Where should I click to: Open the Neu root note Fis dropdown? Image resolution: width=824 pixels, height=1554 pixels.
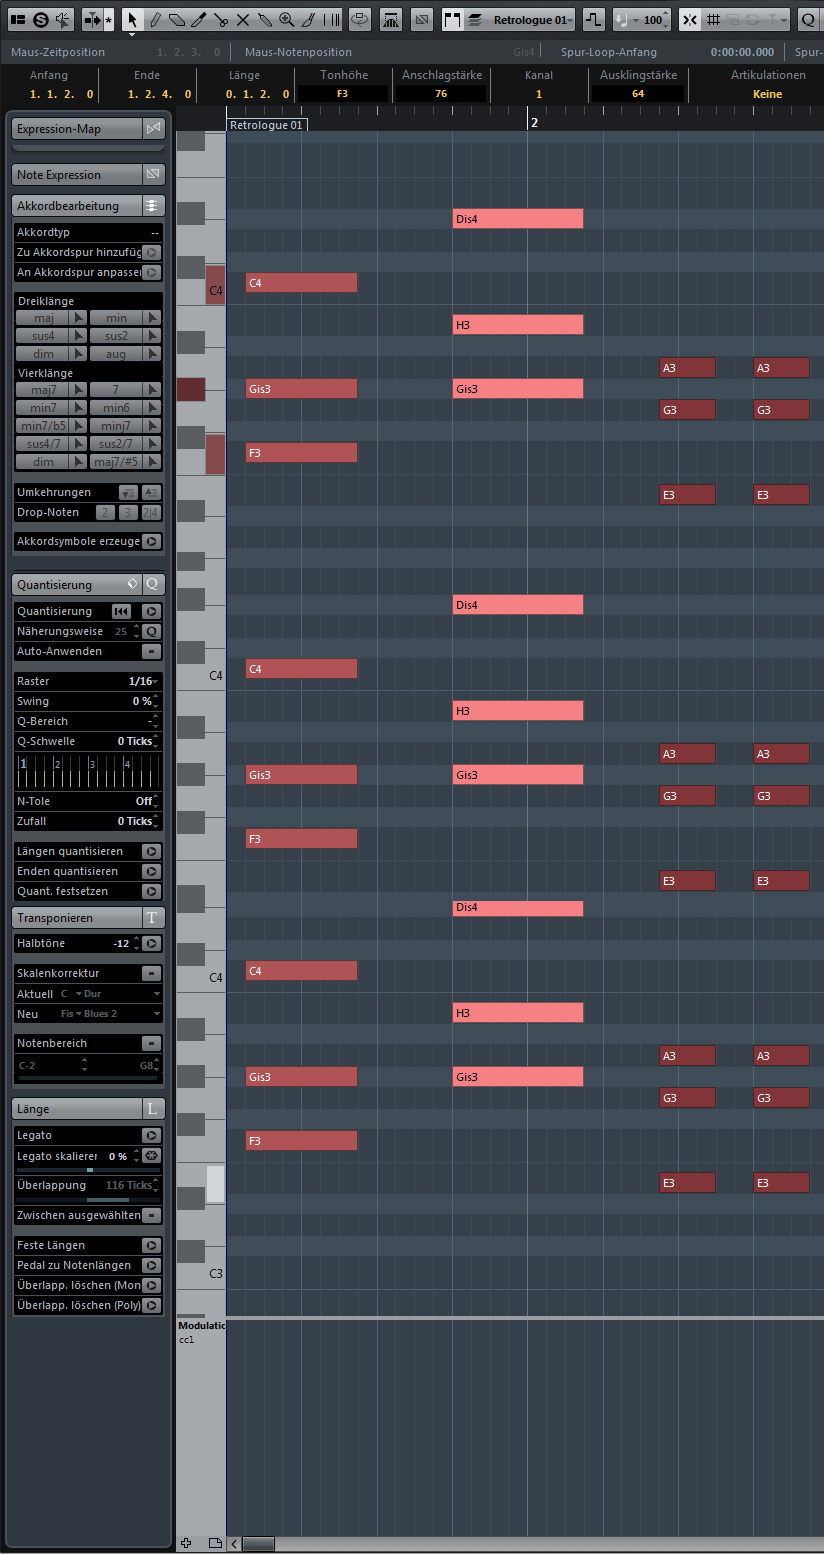point(71,1013)
